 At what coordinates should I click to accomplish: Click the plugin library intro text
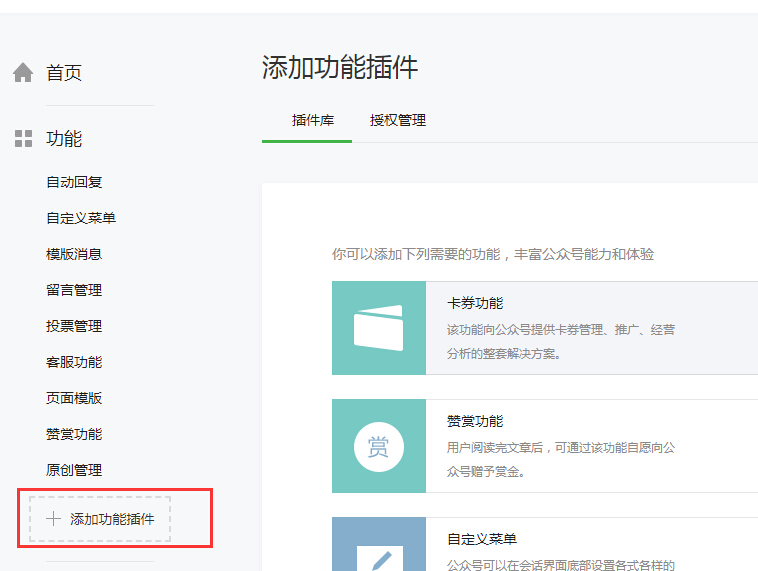493,254
